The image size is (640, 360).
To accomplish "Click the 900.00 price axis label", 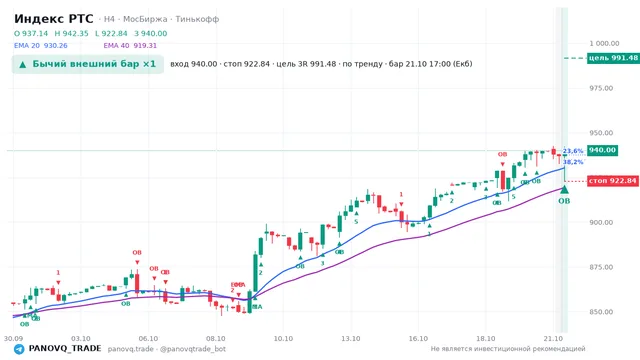I will coord(601,222).
